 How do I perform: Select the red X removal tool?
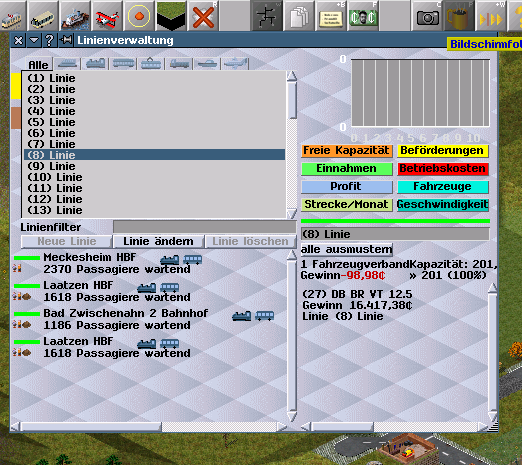pyautogui.click(x=203, y=16)
